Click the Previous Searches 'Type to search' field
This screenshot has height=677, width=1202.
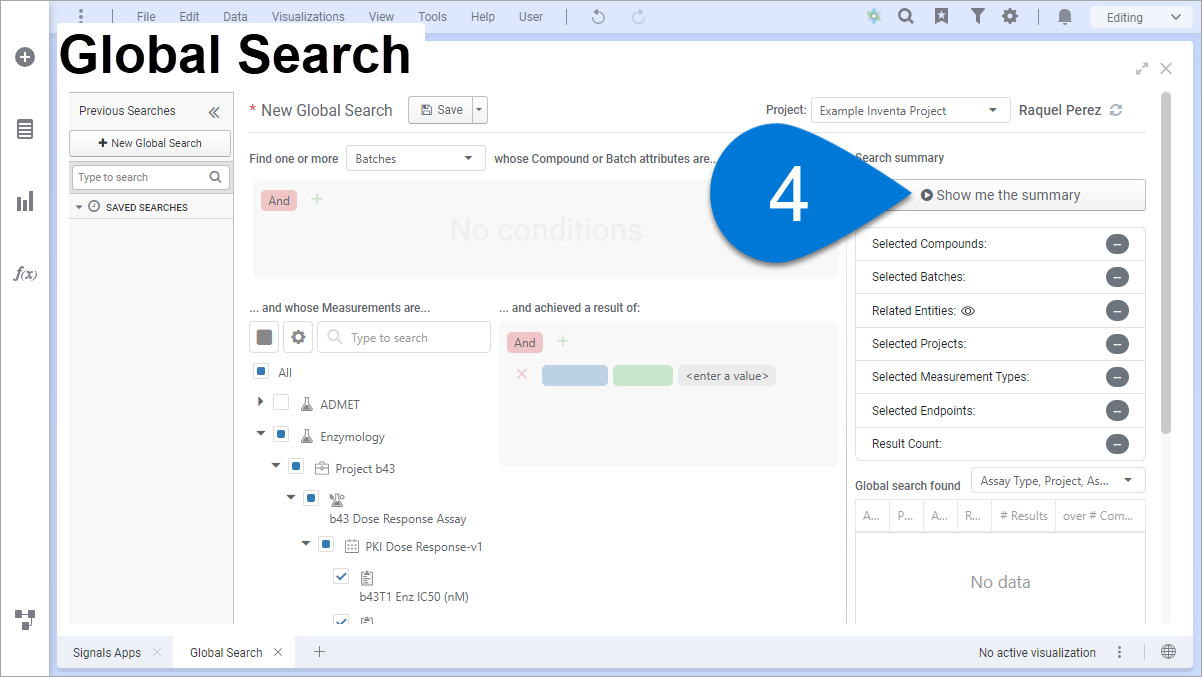pyautogui.click(x=150, y=177)
